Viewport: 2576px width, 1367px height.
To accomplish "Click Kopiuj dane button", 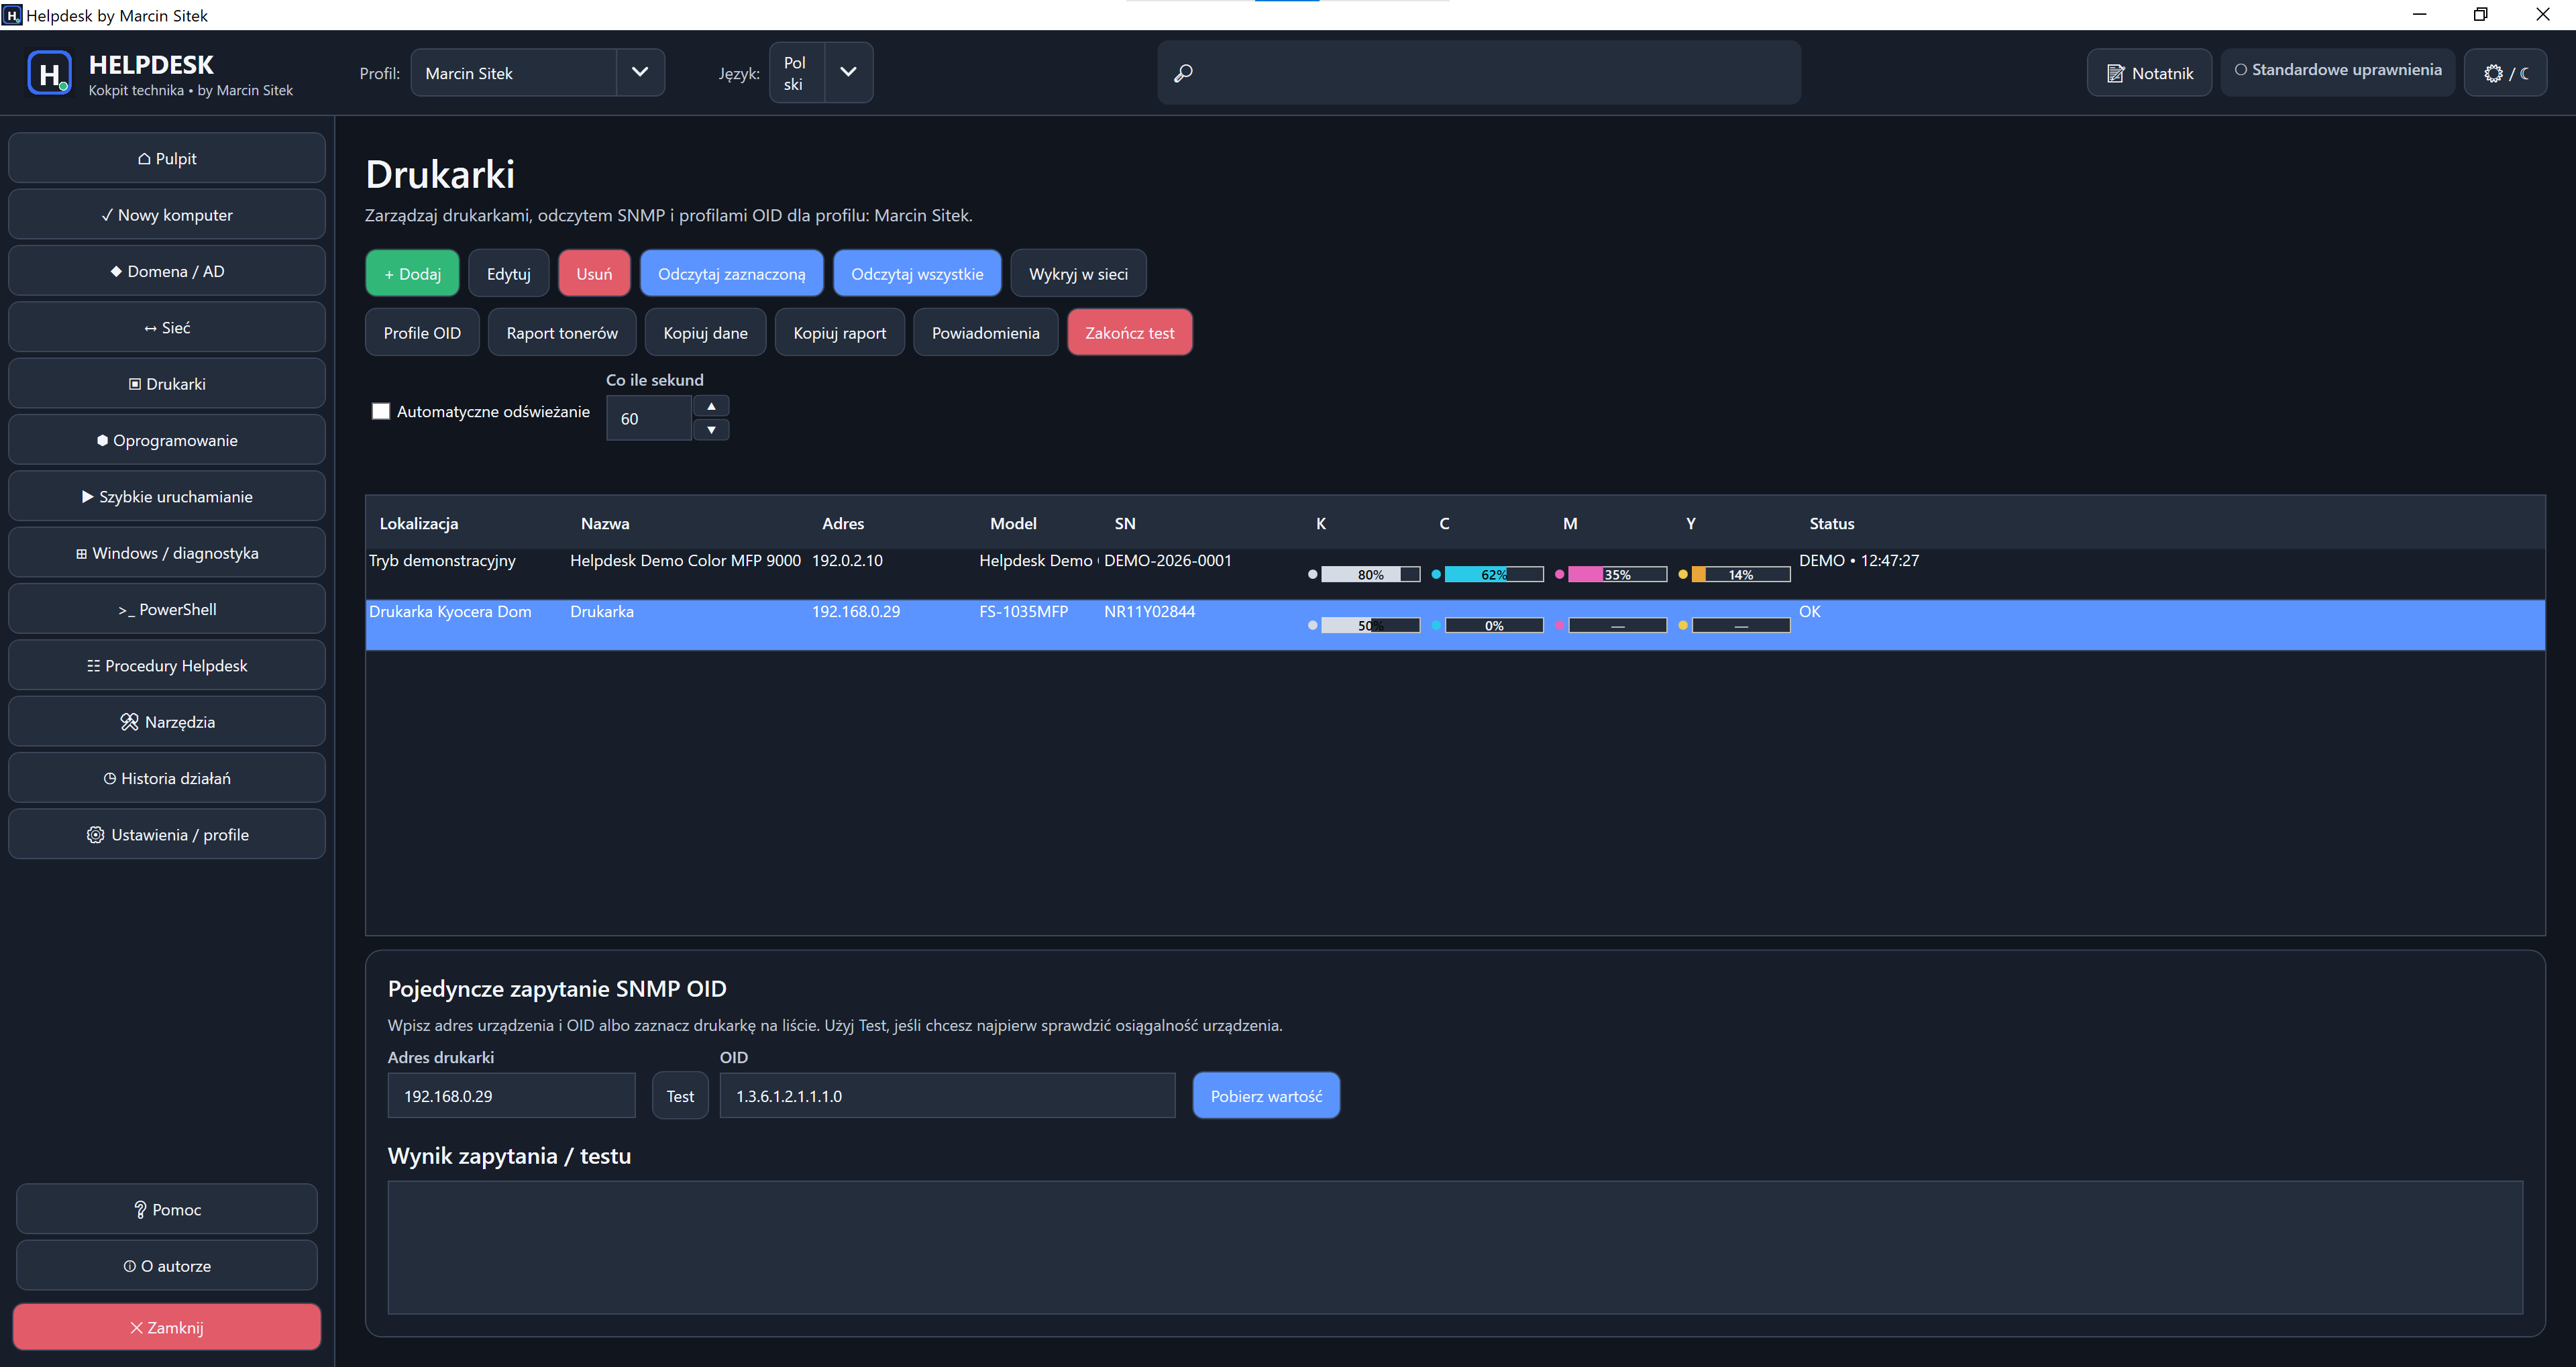I will [x=705, y=332].
